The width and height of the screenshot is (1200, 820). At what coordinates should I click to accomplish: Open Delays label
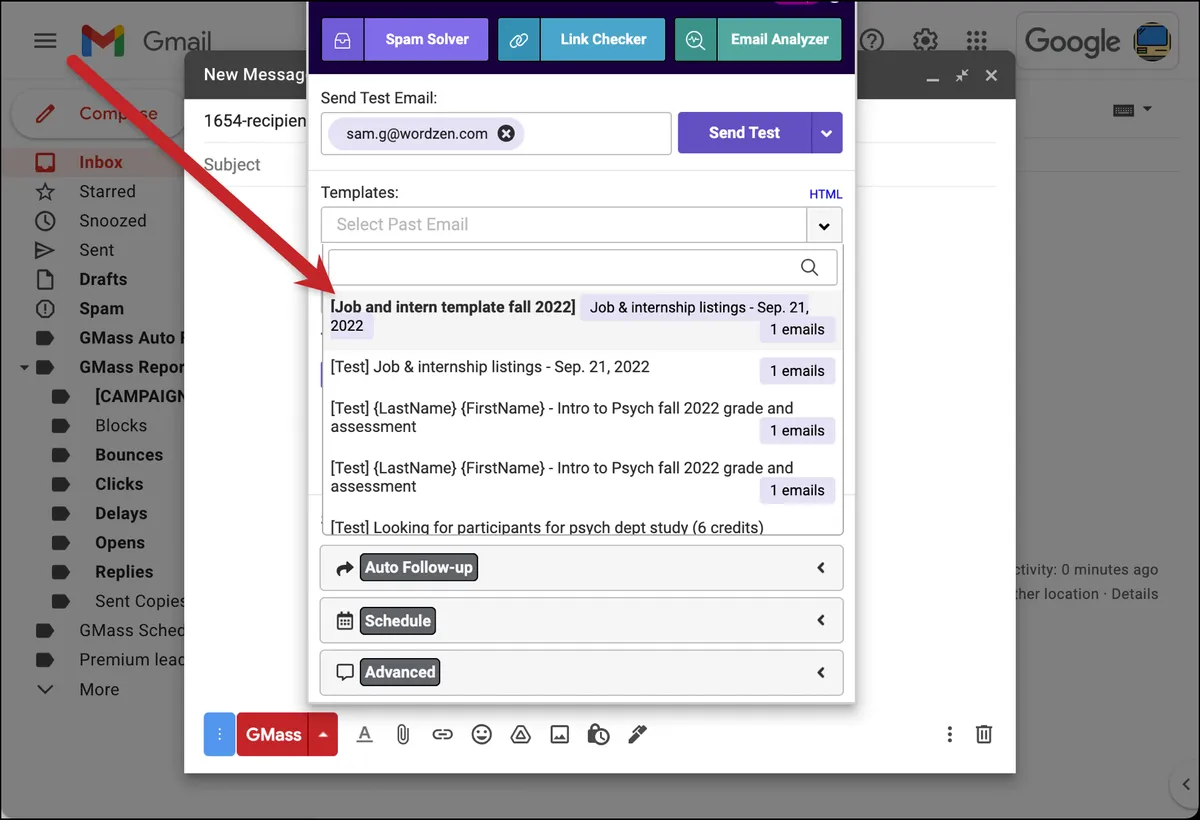(x=121, y=513)
